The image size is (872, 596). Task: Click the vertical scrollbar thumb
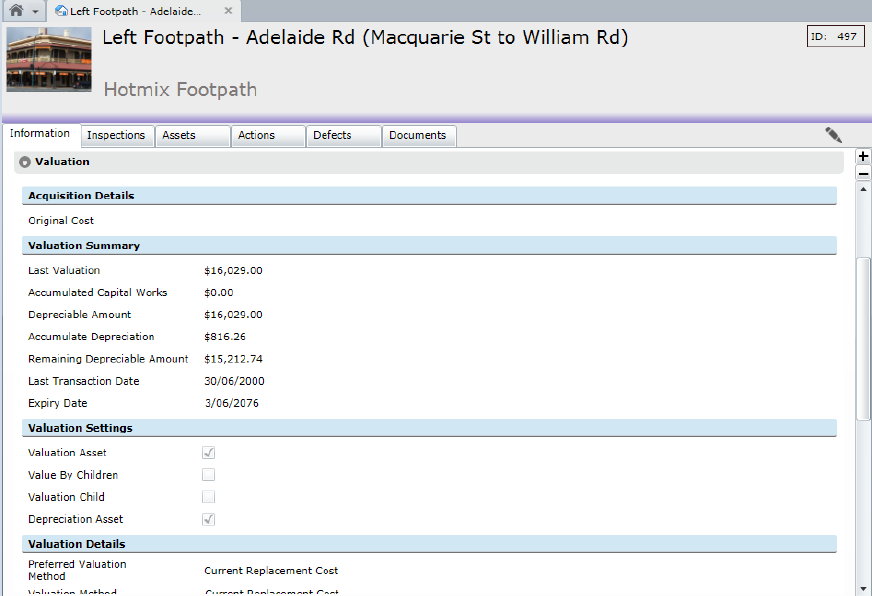coord(863,339)
